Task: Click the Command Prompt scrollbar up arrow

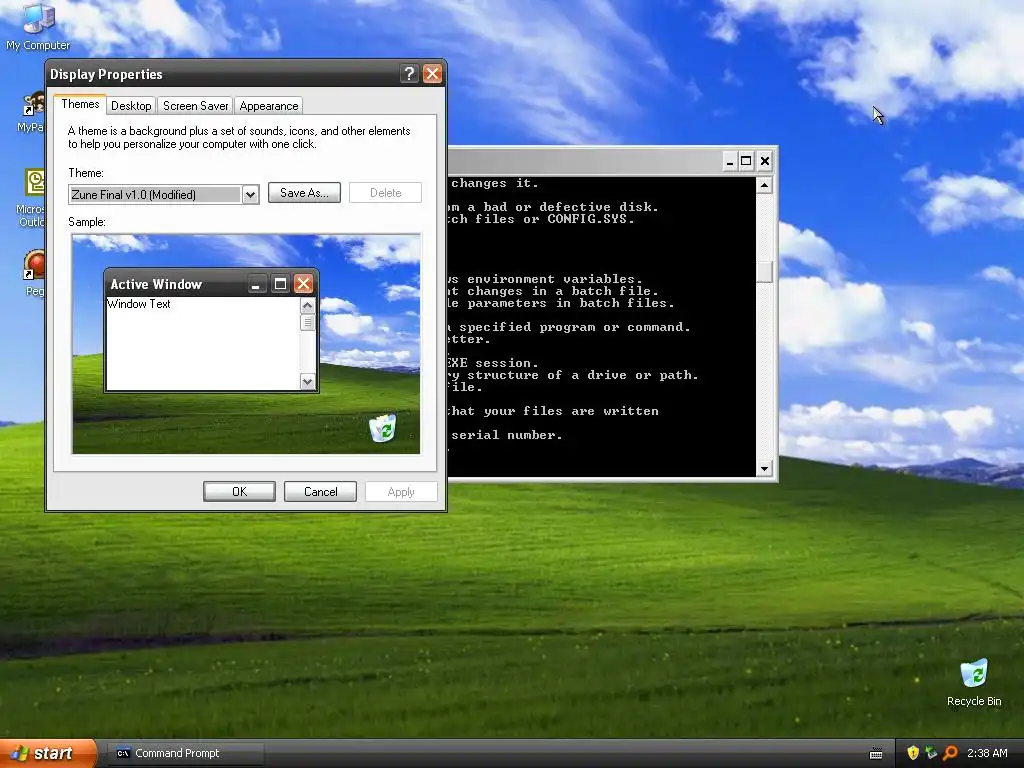Action: pyautogui.click(x=765, y=185)
